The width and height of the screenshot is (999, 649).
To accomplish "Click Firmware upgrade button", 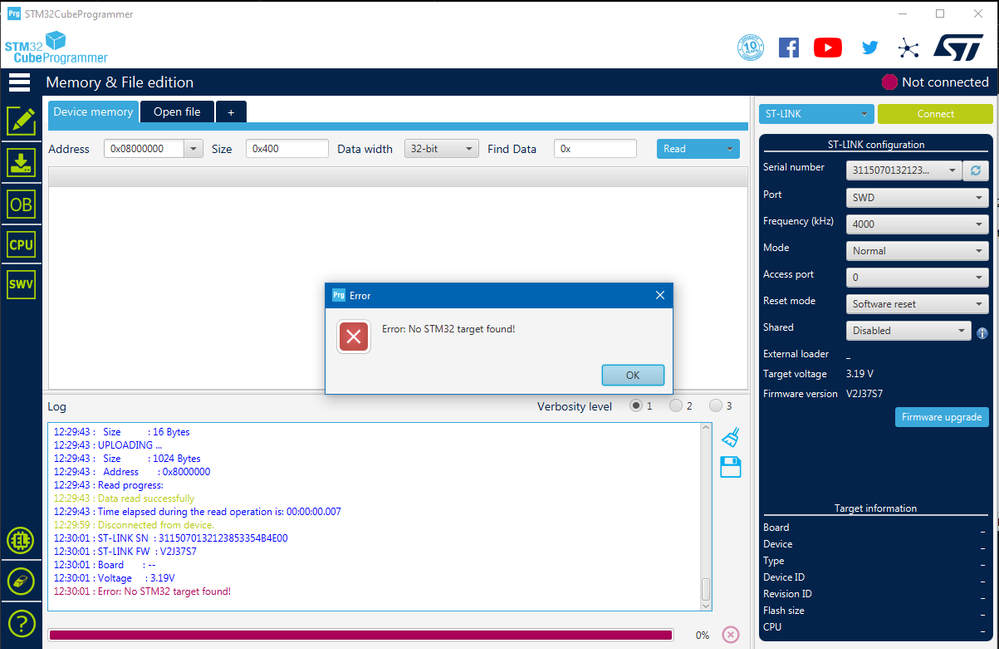I will [x=942, y=417].
